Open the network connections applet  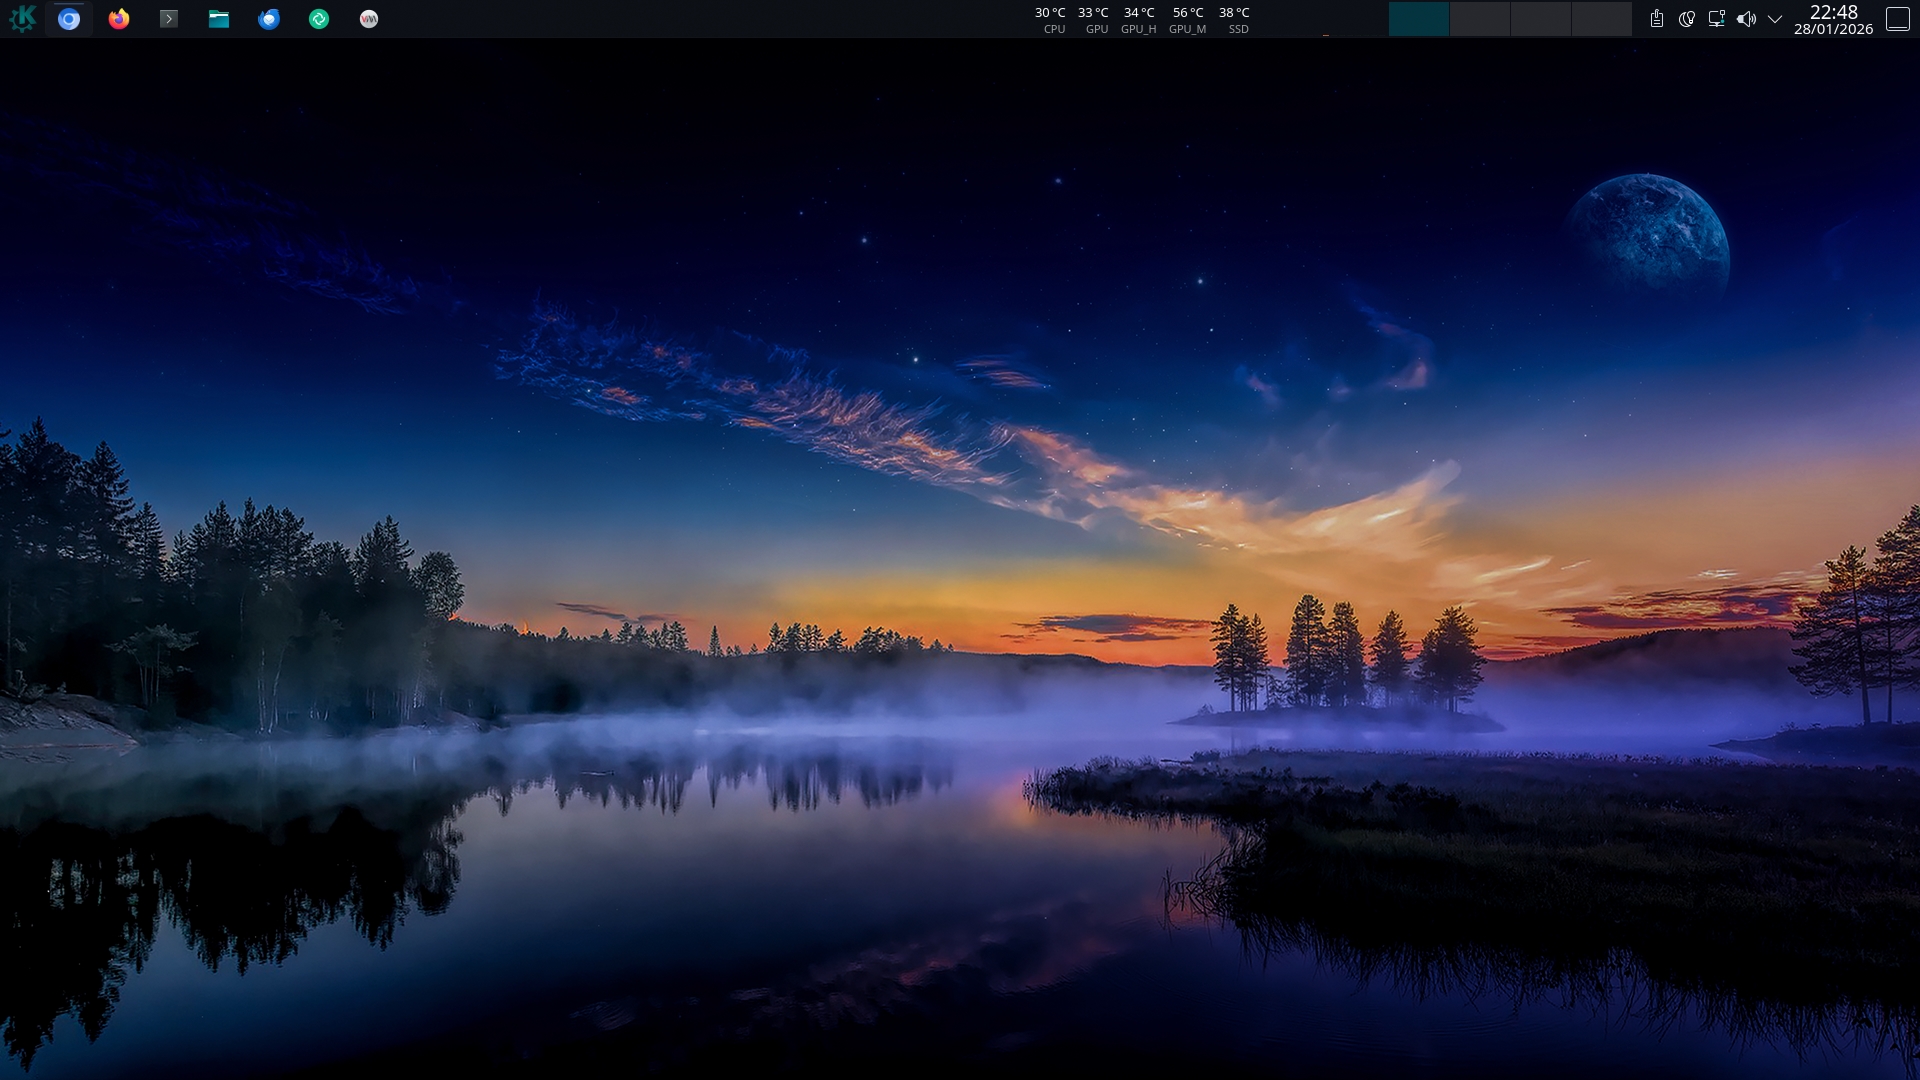[1717, 19]
